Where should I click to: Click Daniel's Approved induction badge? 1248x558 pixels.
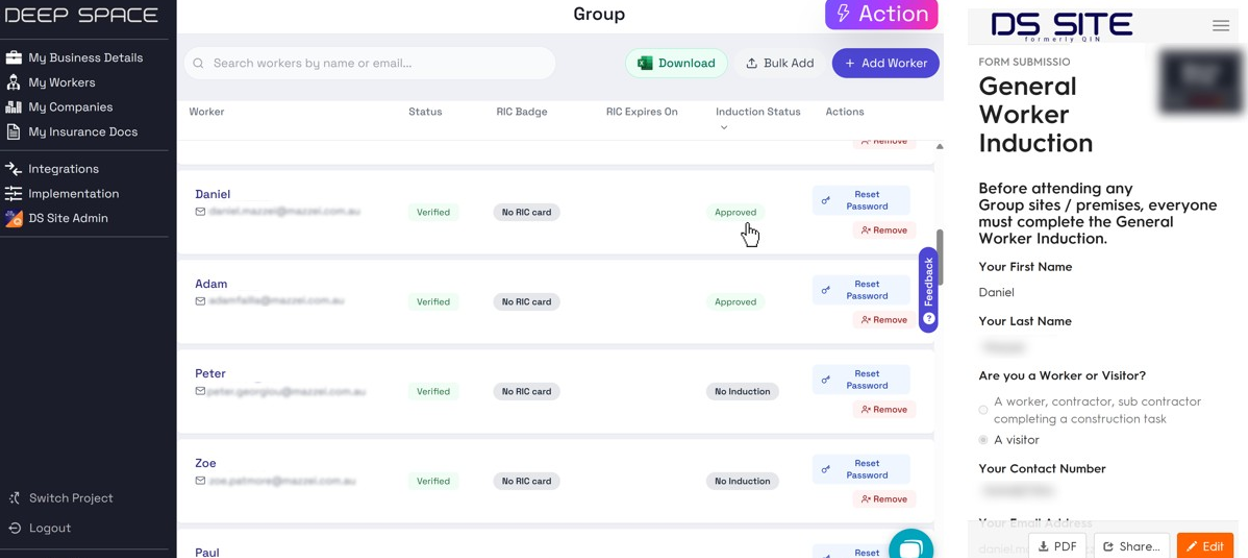735,212
